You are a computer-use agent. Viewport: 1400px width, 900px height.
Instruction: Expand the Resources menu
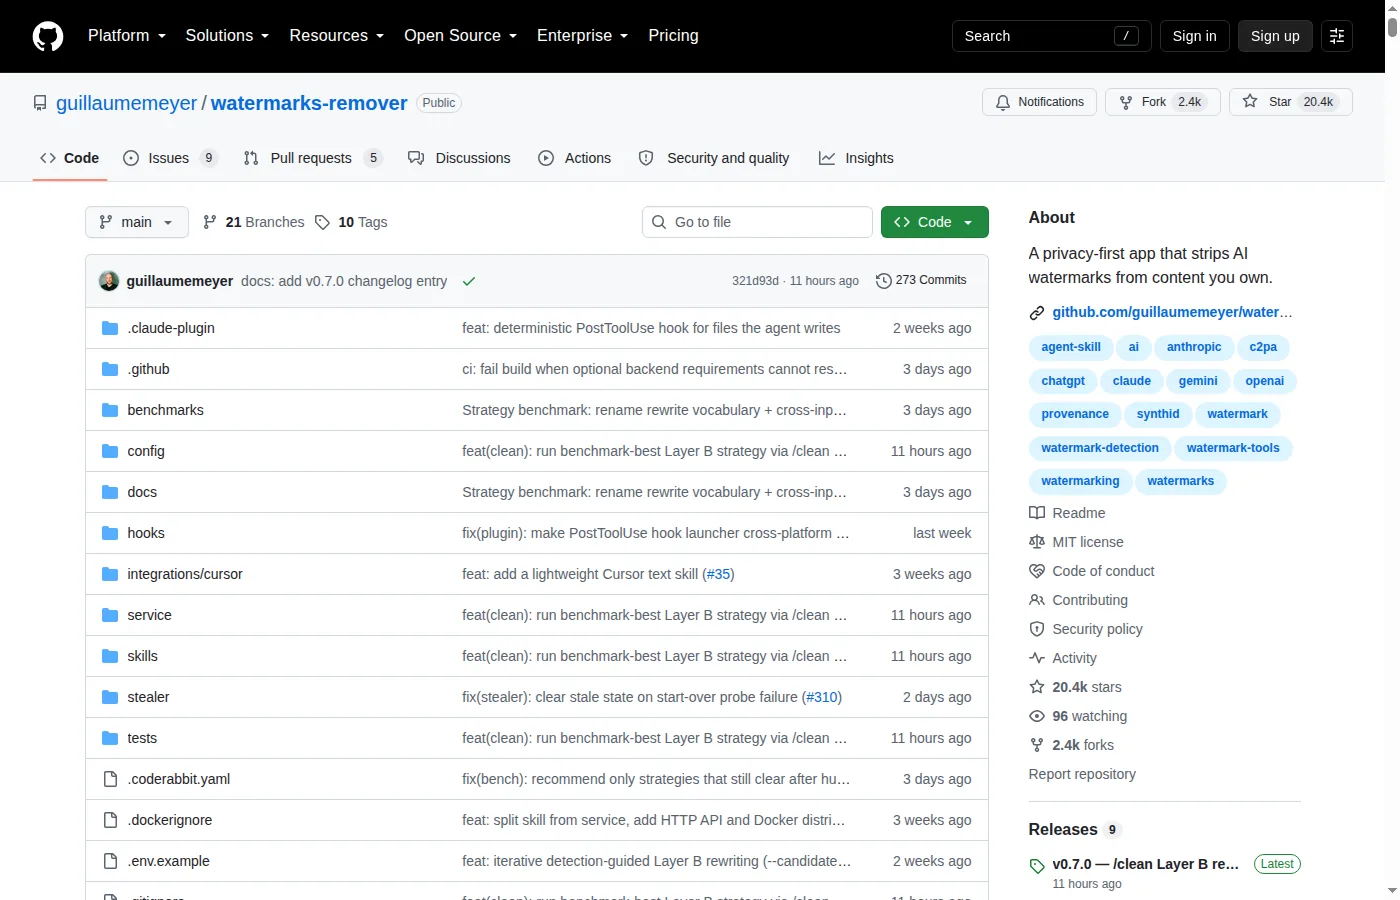(337, 36)
